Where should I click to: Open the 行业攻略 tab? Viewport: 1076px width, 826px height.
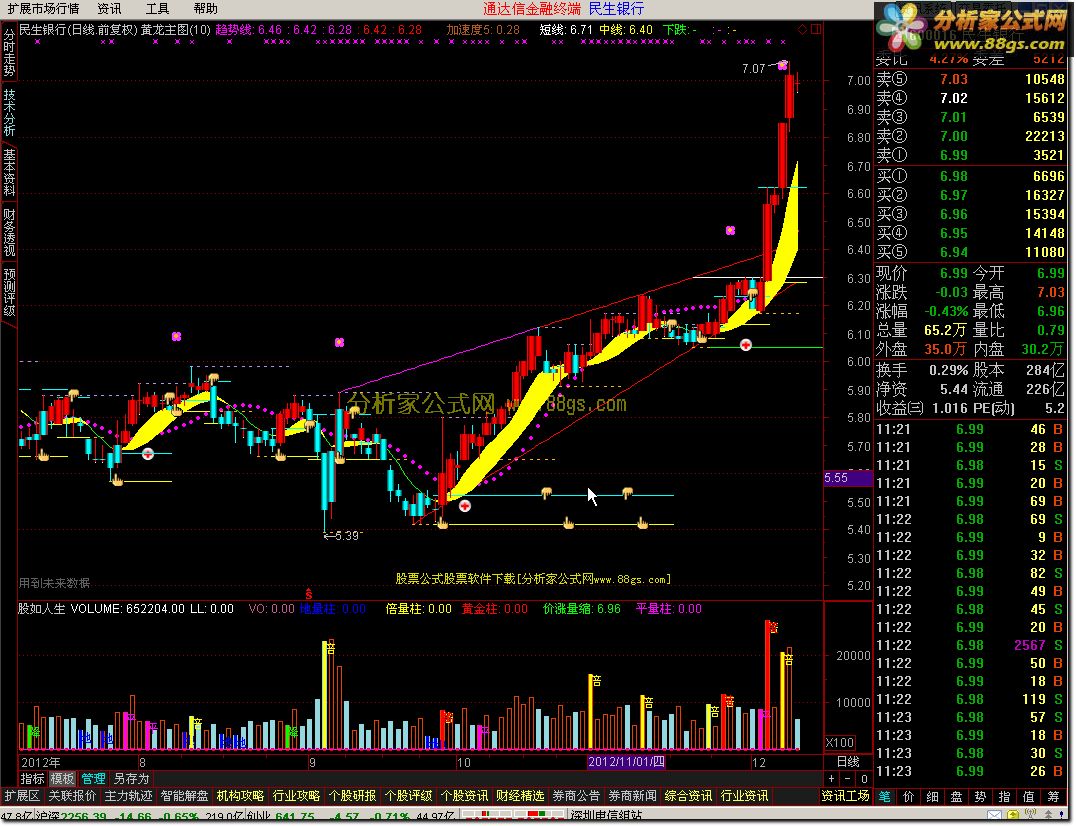click(296, 796)
